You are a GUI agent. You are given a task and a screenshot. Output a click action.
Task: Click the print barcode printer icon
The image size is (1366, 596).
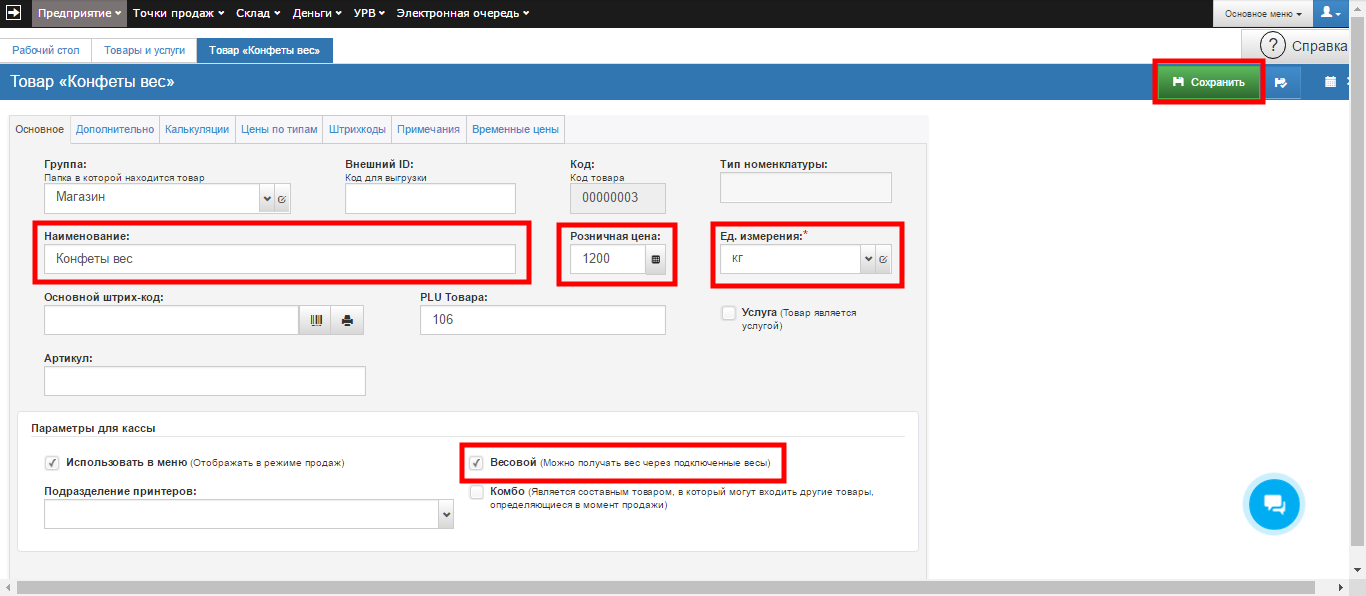click(347, 321)
